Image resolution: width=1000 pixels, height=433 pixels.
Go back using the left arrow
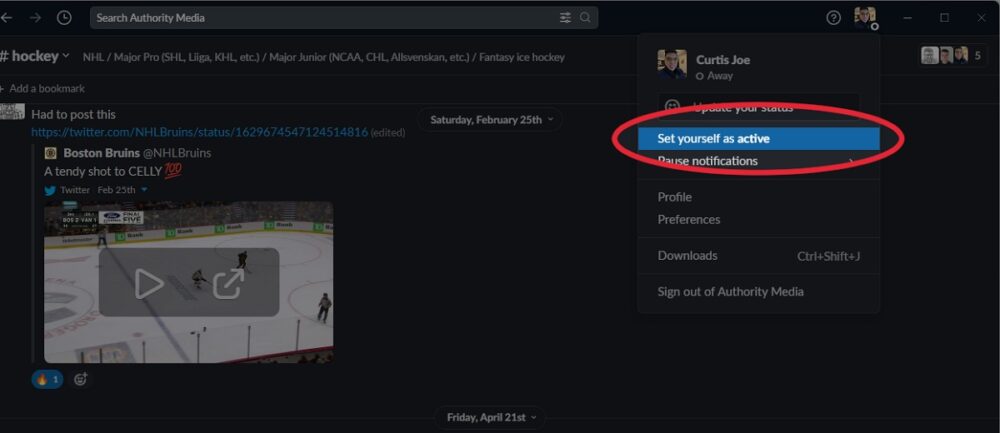point(7,18)
